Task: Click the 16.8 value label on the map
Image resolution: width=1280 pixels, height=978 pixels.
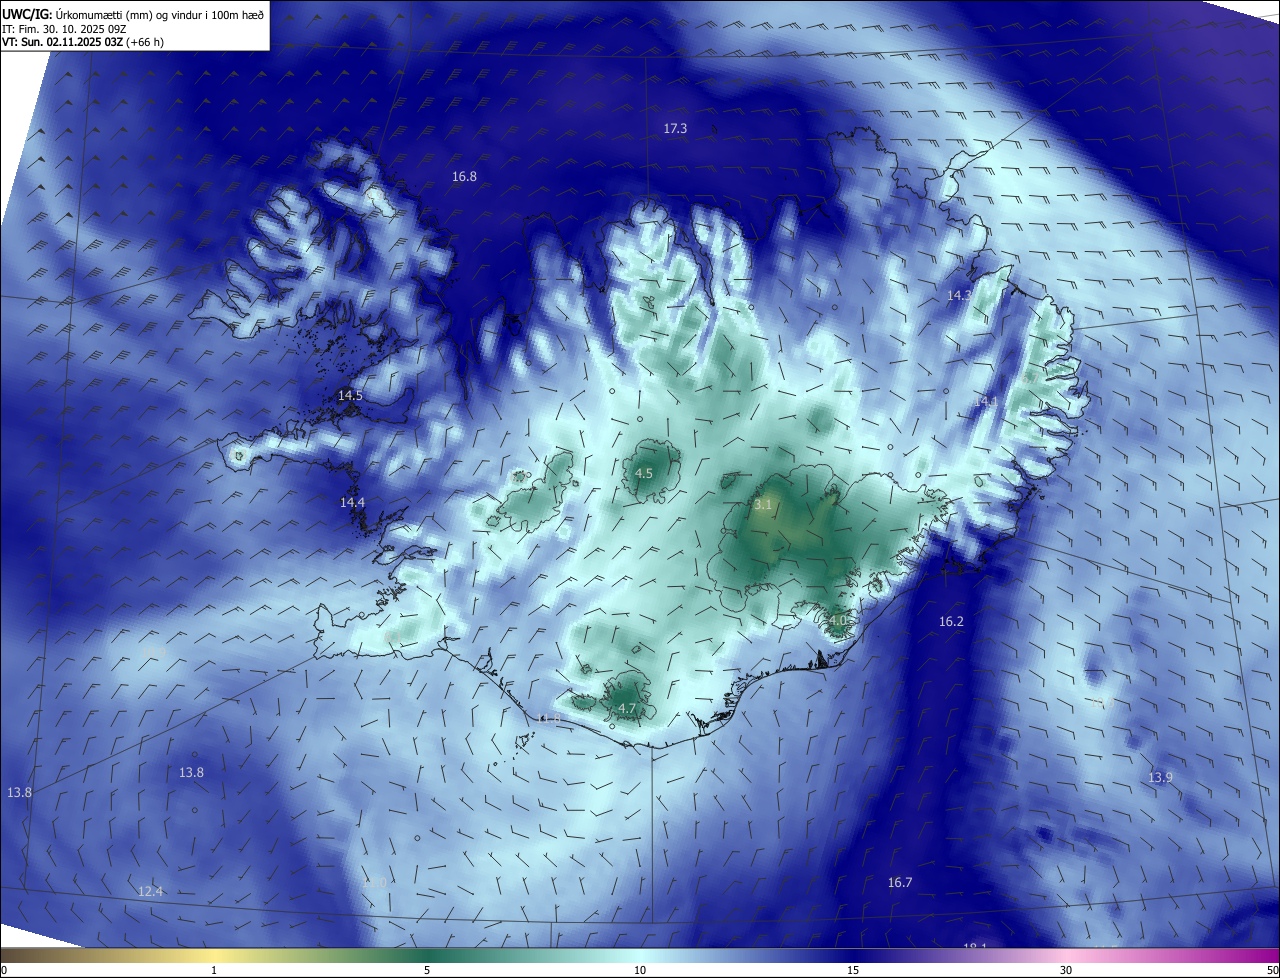Action: (x=464, y=176)
